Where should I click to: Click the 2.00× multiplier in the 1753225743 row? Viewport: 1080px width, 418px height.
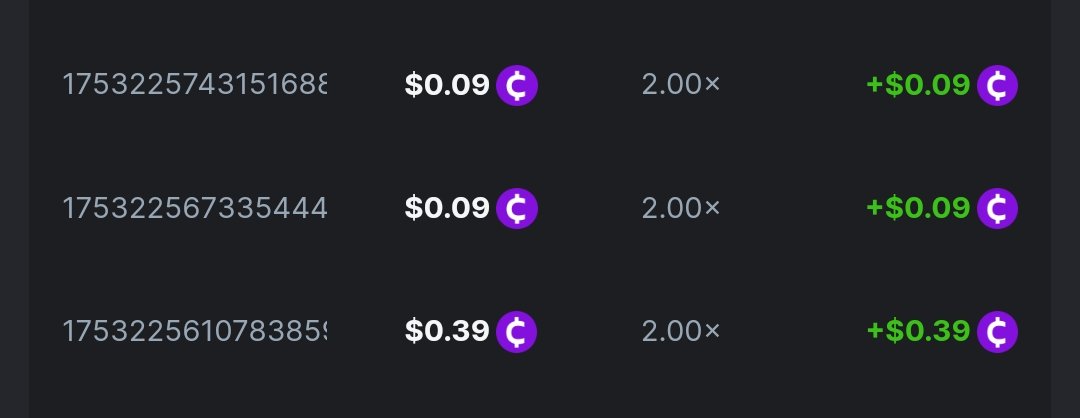(680, 86)
